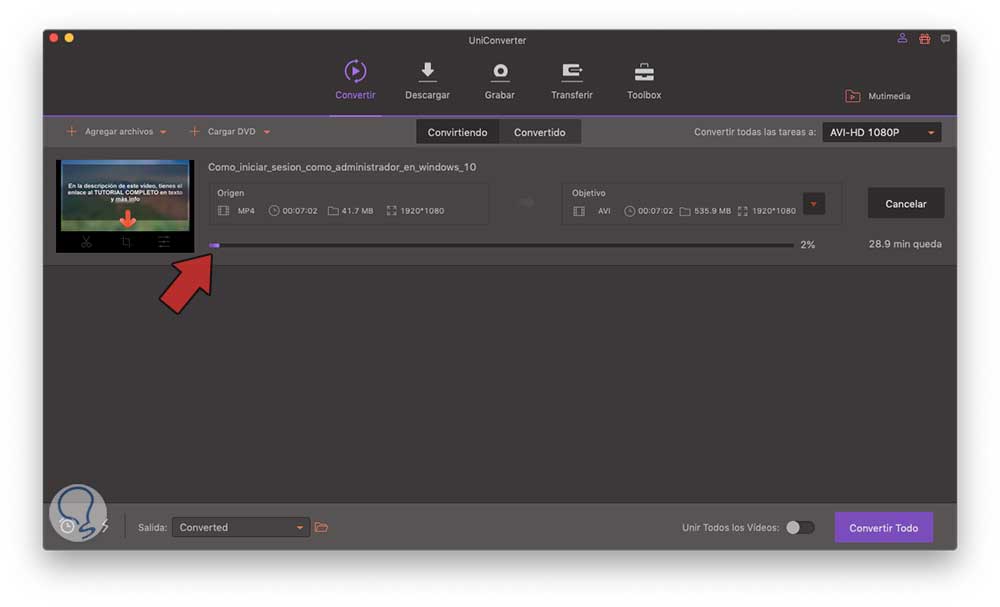Click the clock schedule icon at bottom left
Viewport: 1000px width, 607px height.
click(x=66, y=527)
